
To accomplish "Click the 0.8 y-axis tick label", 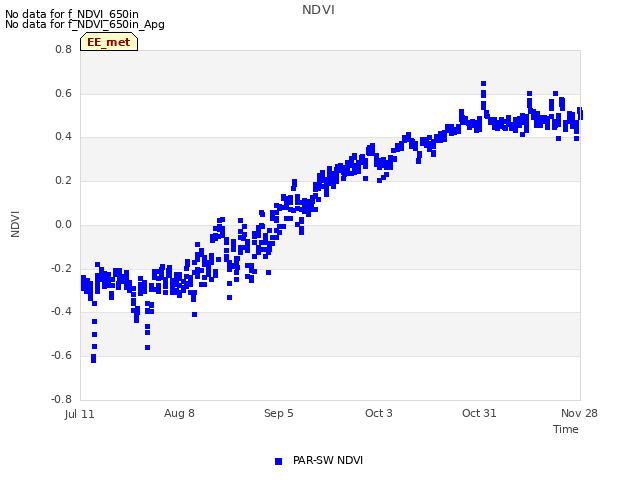I will click(64, 49).
